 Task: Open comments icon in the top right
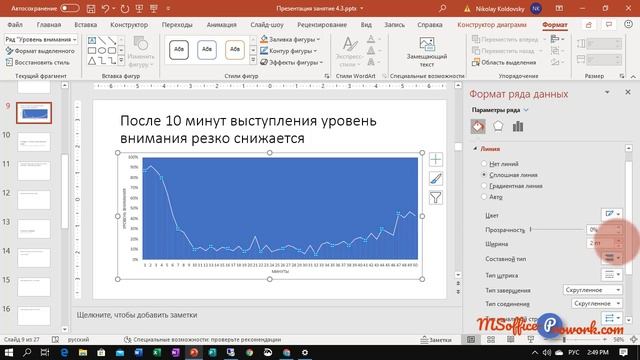tap(609, 25)
